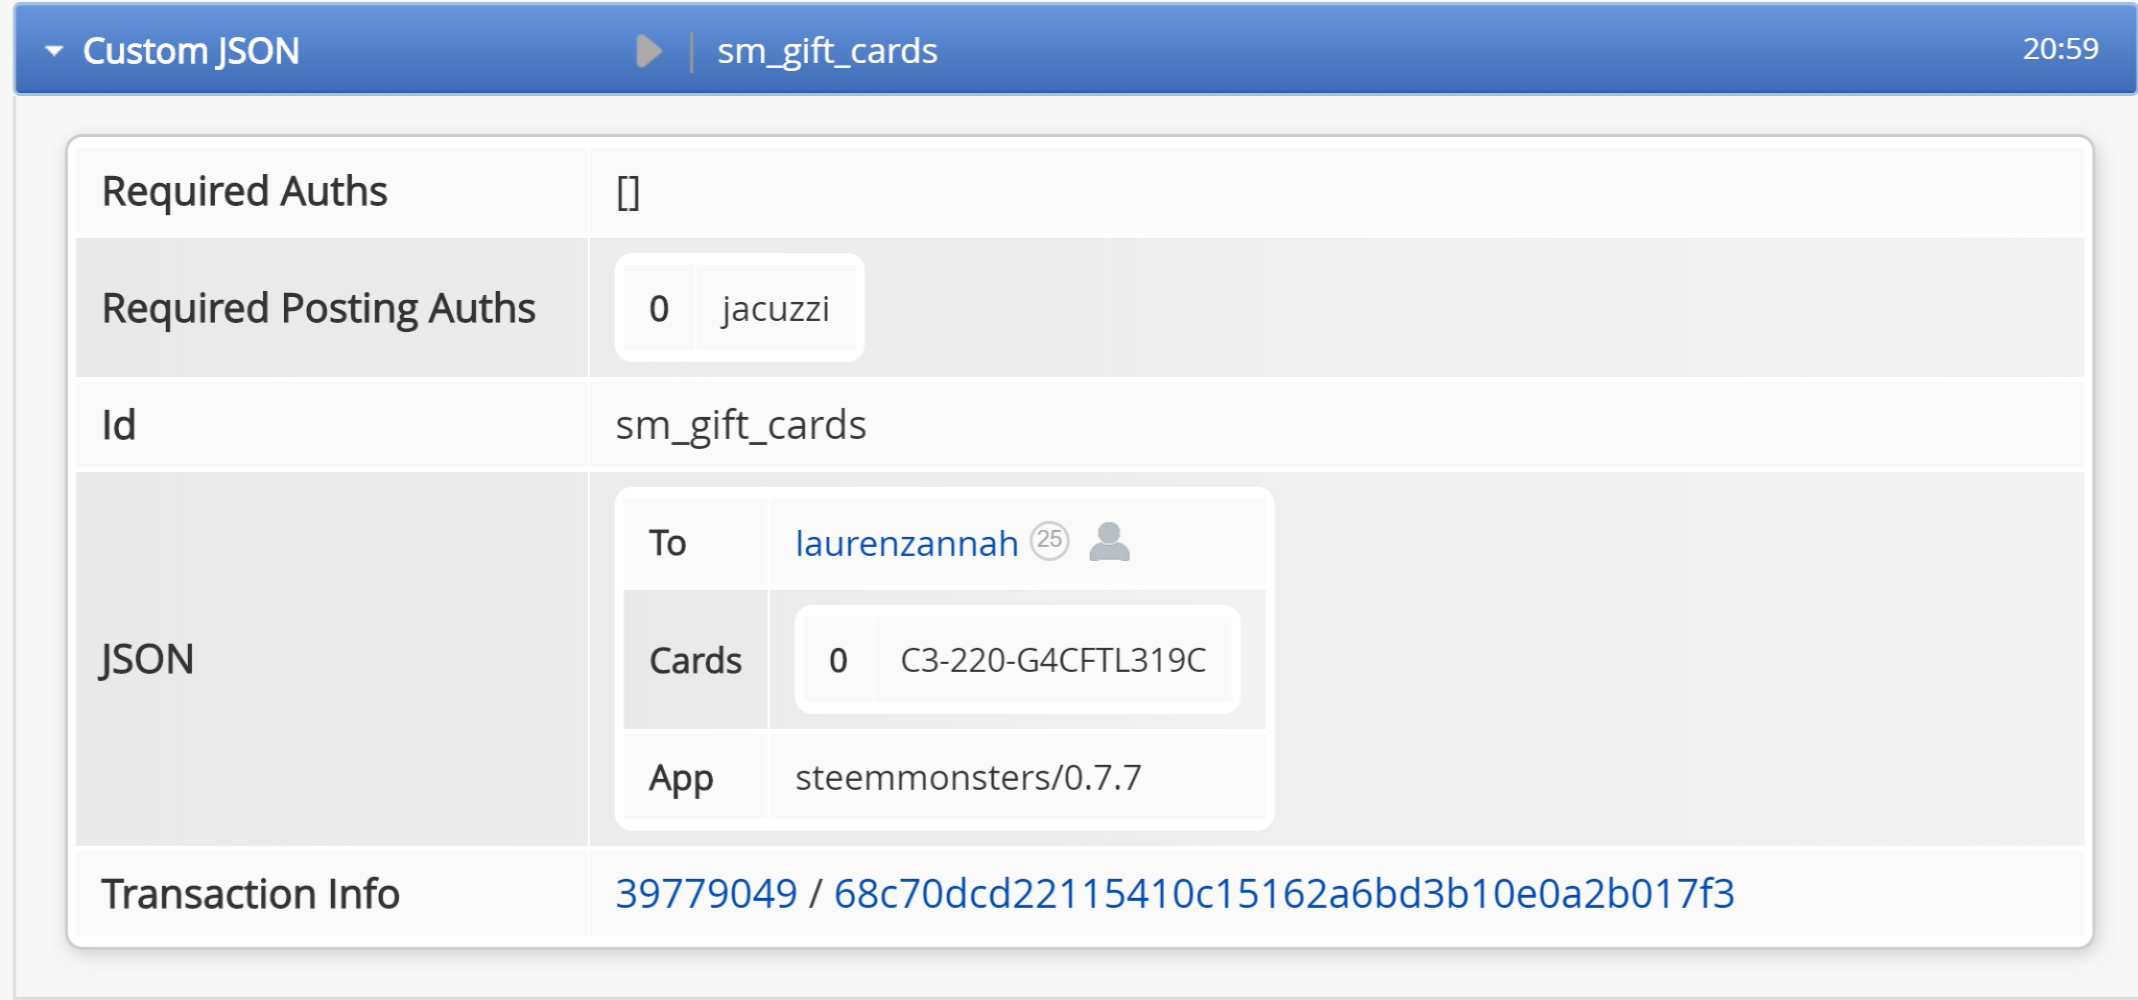Click the JSON row label
This screenshot has width=2138, height=1000.
pyautogui.click(x=147, y=660)
